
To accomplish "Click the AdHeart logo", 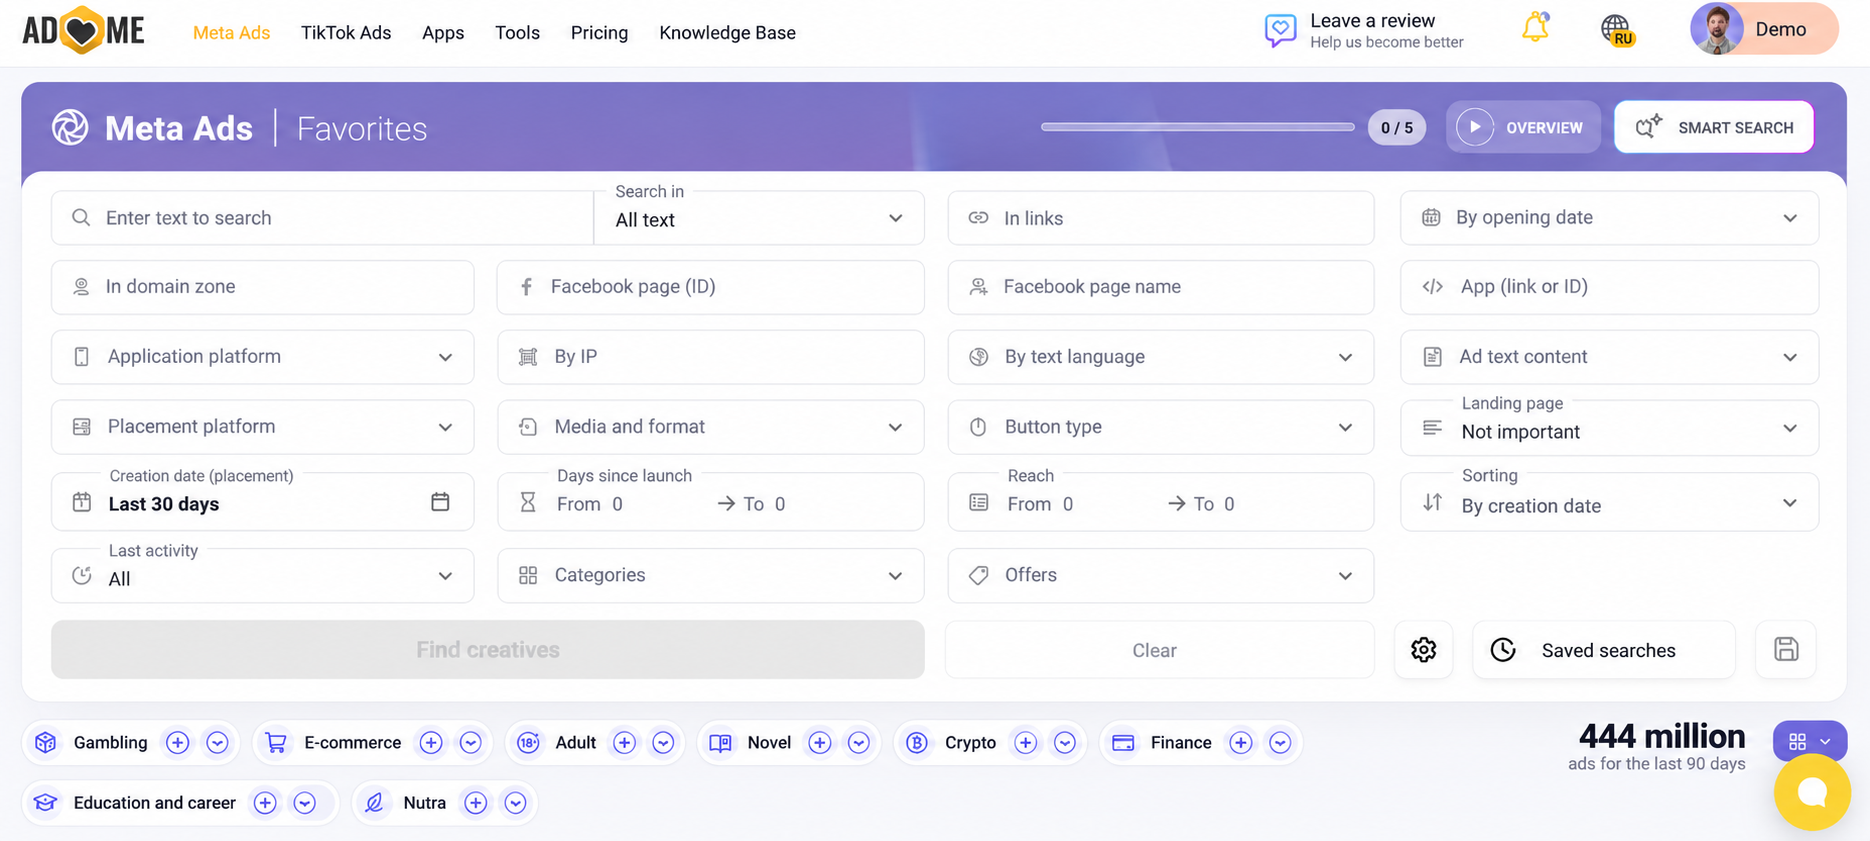I will click(x=83, y=31).
